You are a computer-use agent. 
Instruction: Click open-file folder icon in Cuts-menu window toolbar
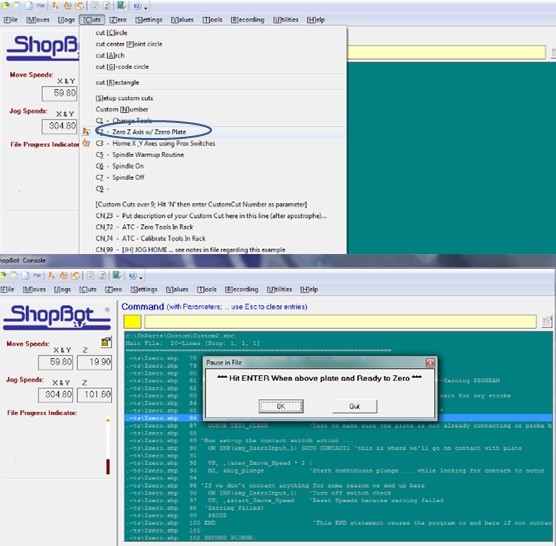(x=6, y=6)
